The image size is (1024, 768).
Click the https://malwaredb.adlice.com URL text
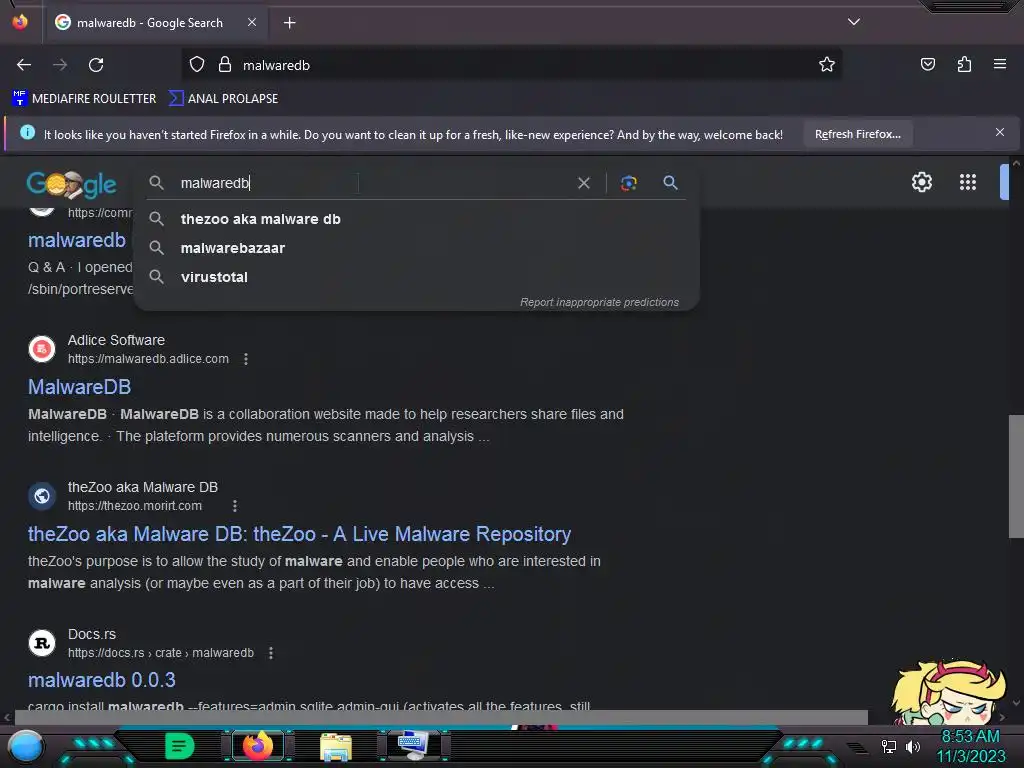coord(148,359)
